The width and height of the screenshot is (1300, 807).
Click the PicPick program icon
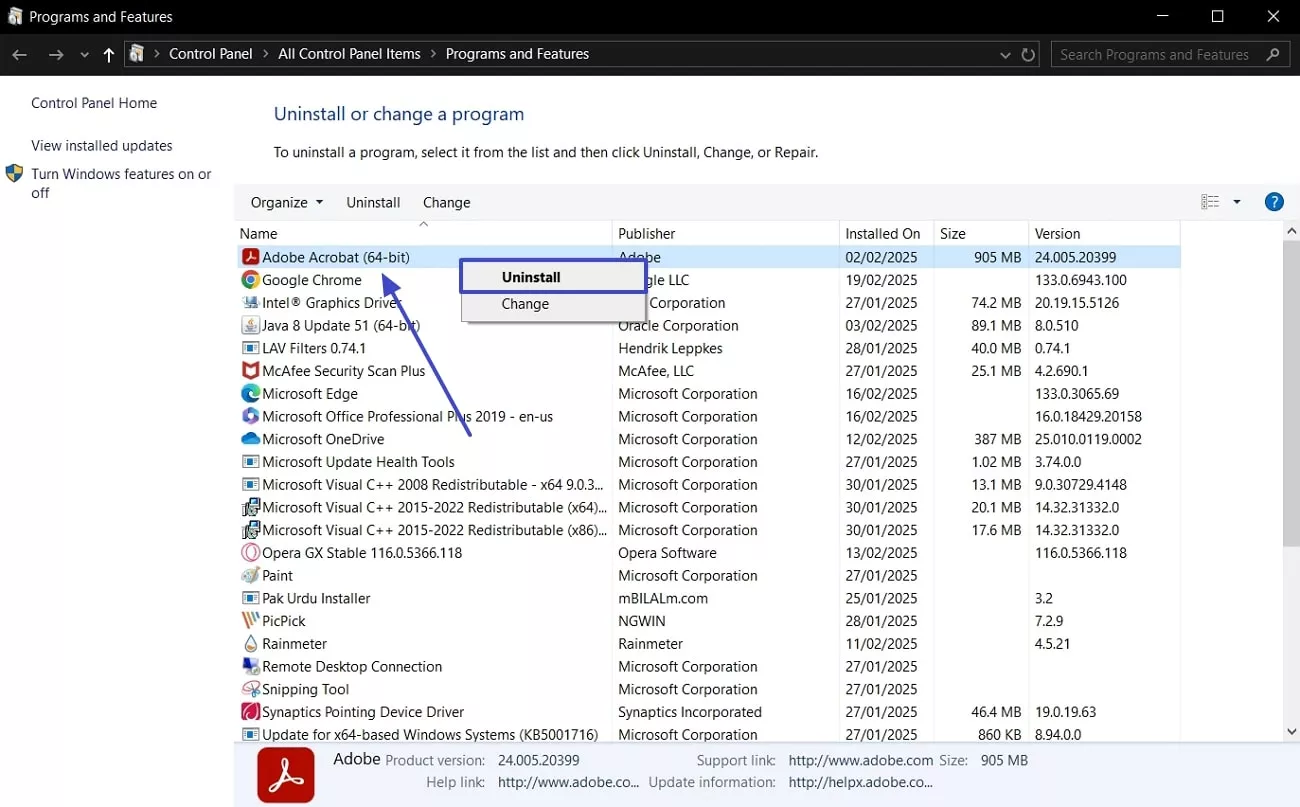pyautogui.click(x=250, y=621)
